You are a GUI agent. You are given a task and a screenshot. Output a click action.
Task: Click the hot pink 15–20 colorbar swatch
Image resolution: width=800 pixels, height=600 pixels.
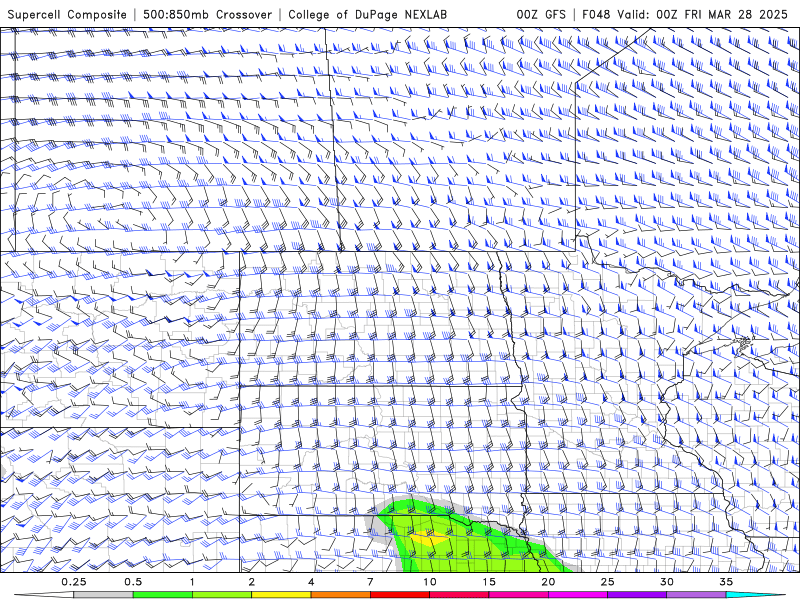pyautogui.click(x=518, y=595)
